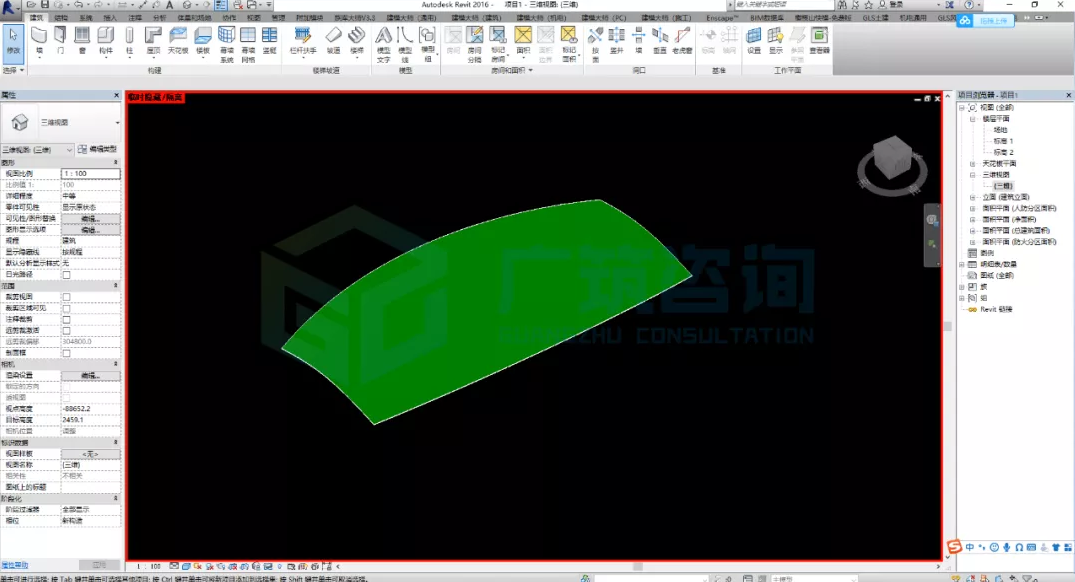Click Edit button for Rendering Settings (渲染设置)
1075x582 pixels.
pyautogui.click(x=90, y=376)
